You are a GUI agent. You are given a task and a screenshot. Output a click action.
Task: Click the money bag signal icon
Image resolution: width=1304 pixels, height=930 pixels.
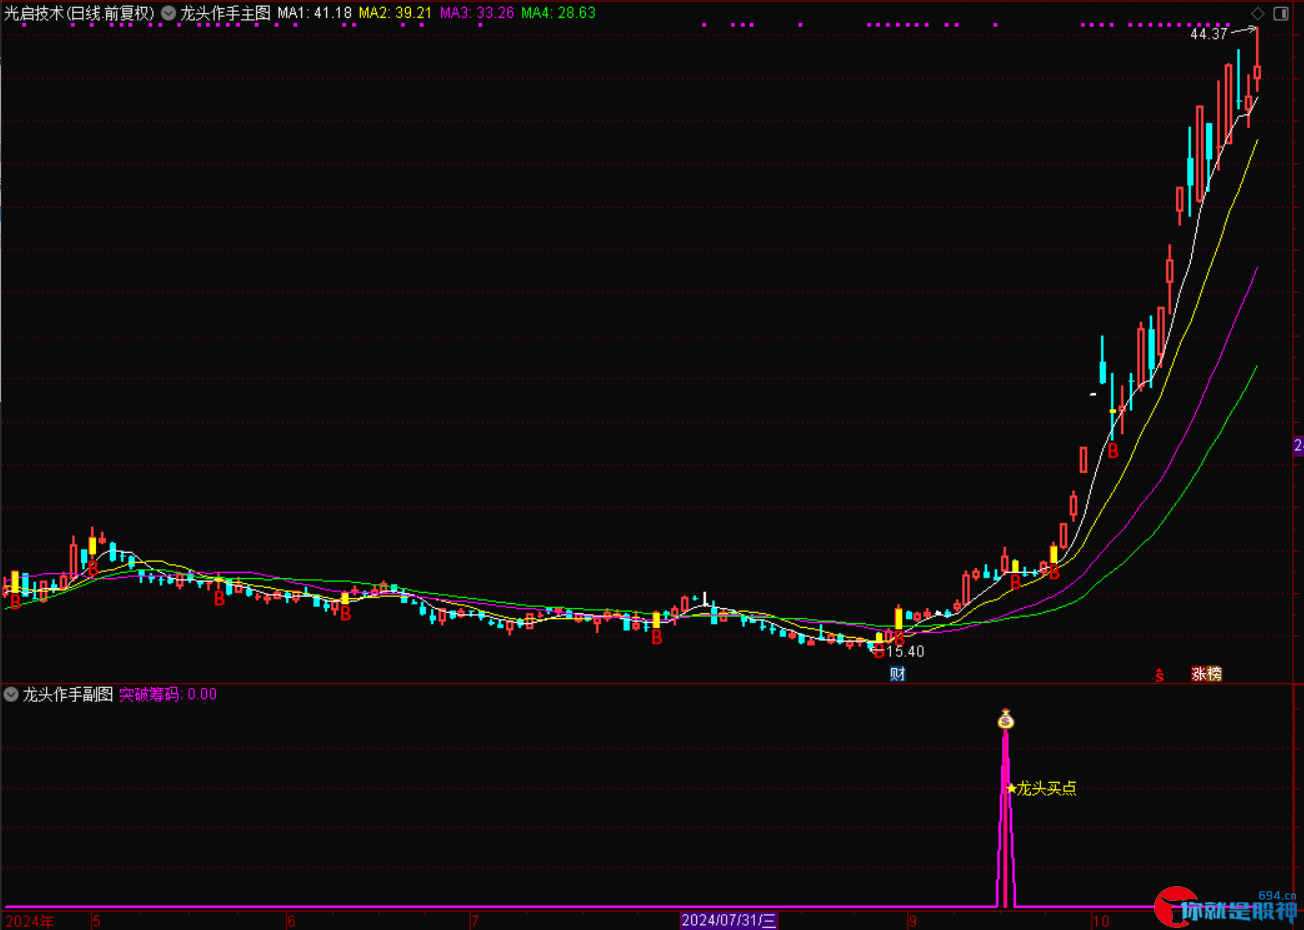point(1006,719)
